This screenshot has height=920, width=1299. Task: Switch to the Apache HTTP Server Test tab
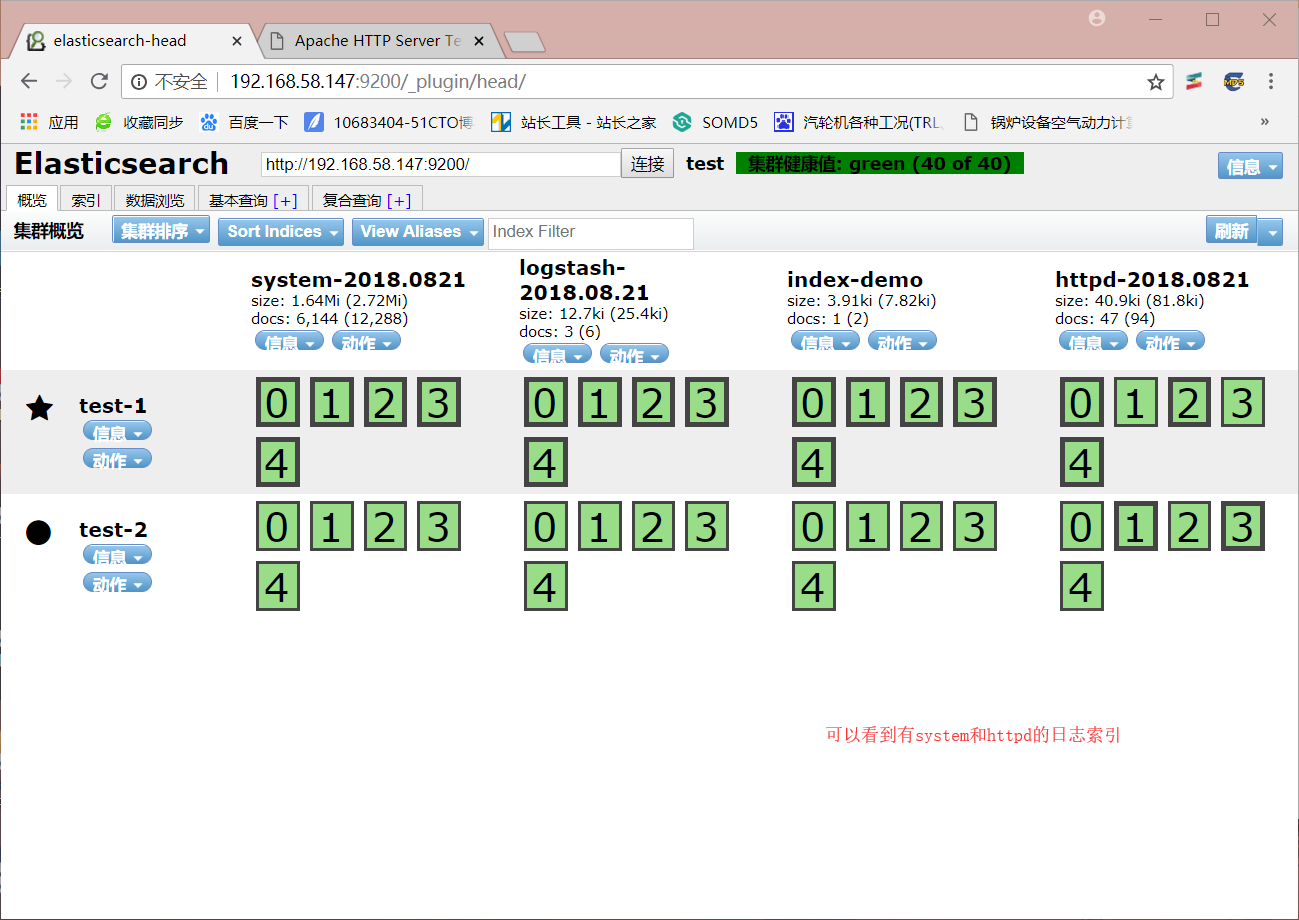coord(377,41)
